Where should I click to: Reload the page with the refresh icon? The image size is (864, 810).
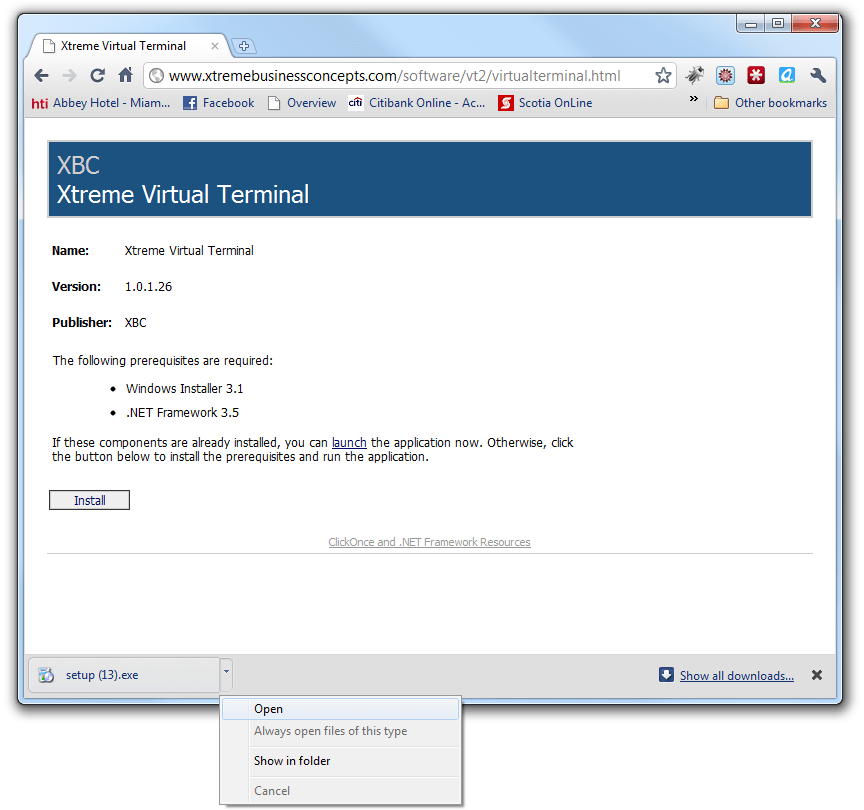[x=96, y=75]
